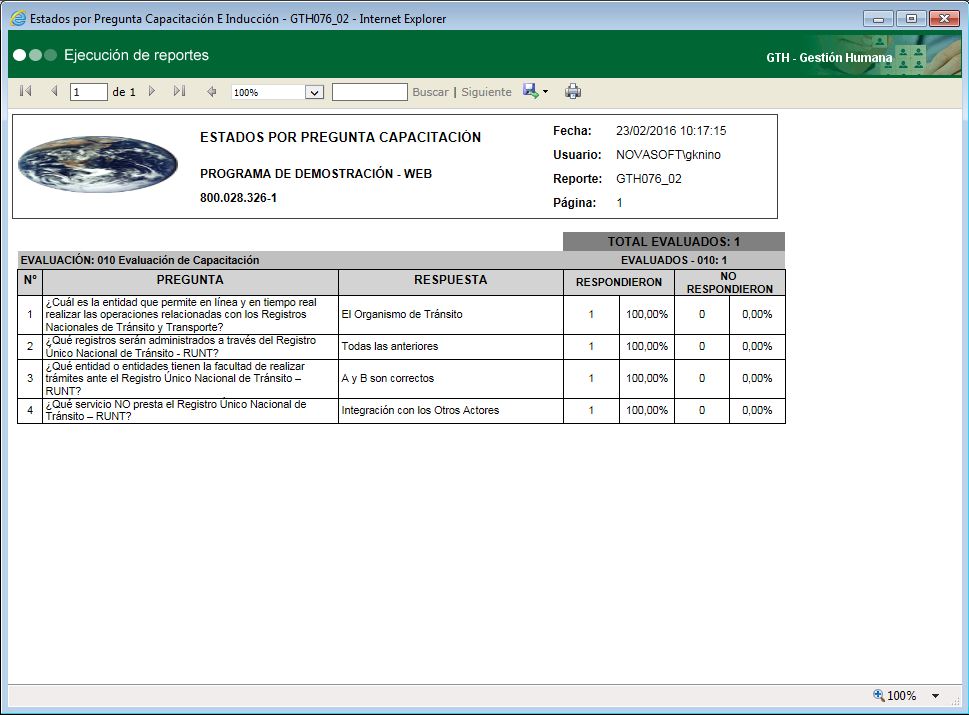The width and height of the screenshot is (969, 715).
Task: Expand the export format dropdown arrow
Action: (x=545, y=91)
